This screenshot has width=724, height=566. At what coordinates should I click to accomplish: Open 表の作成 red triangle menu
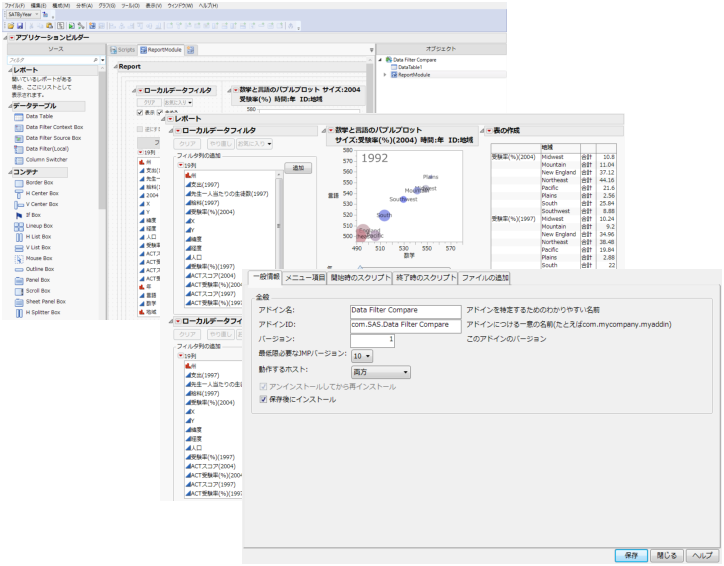489,131
